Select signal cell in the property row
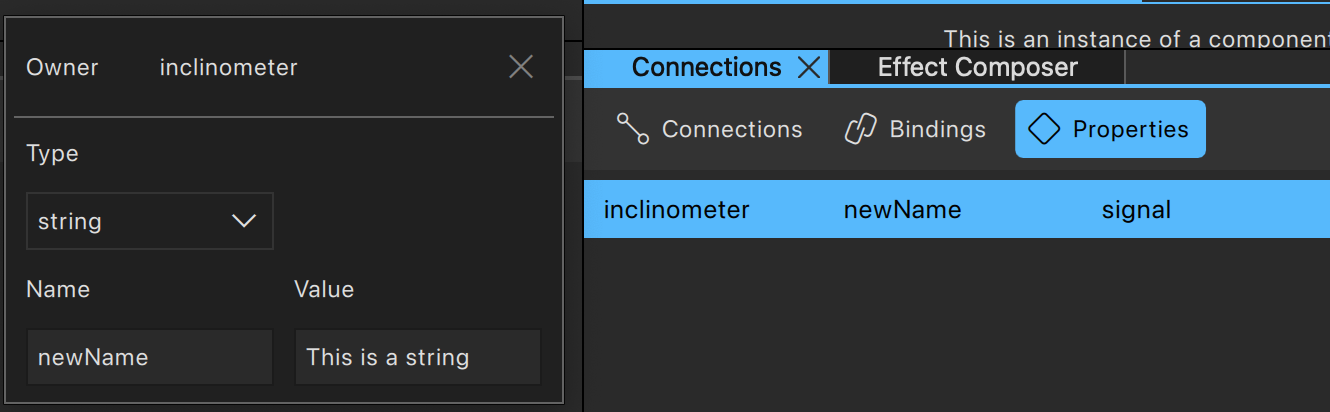This screenshot has height=412, width=1330. [x=1136, y=210]
